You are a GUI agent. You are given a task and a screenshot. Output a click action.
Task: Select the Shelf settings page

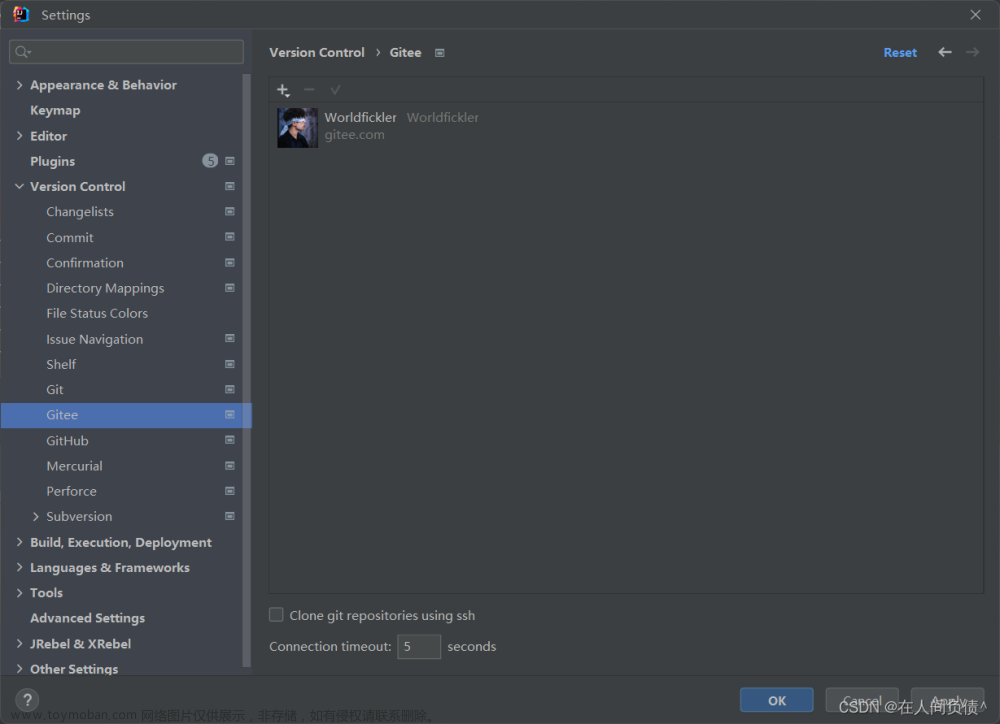61,364
